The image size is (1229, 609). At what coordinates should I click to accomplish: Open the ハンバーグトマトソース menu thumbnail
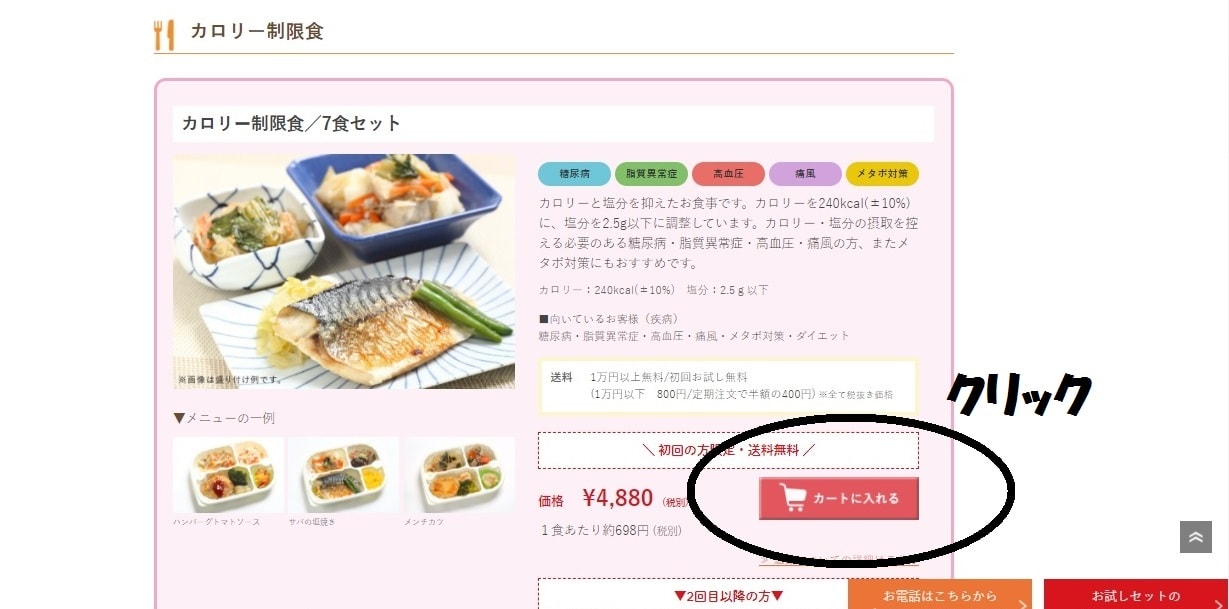pos(228,475)
